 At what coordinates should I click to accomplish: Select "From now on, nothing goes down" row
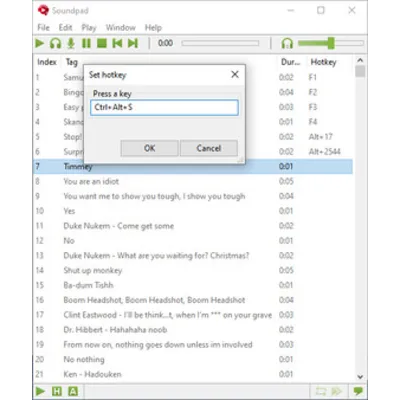pos(193,345)
